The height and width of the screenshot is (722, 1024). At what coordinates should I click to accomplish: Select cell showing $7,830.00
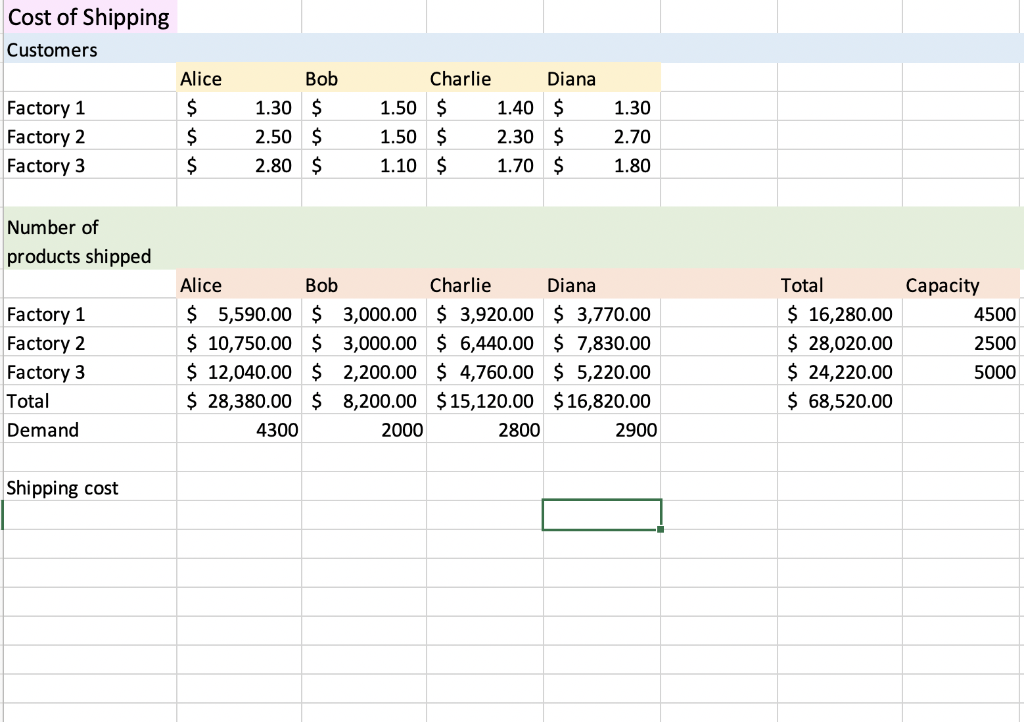(x=602, y=342)
